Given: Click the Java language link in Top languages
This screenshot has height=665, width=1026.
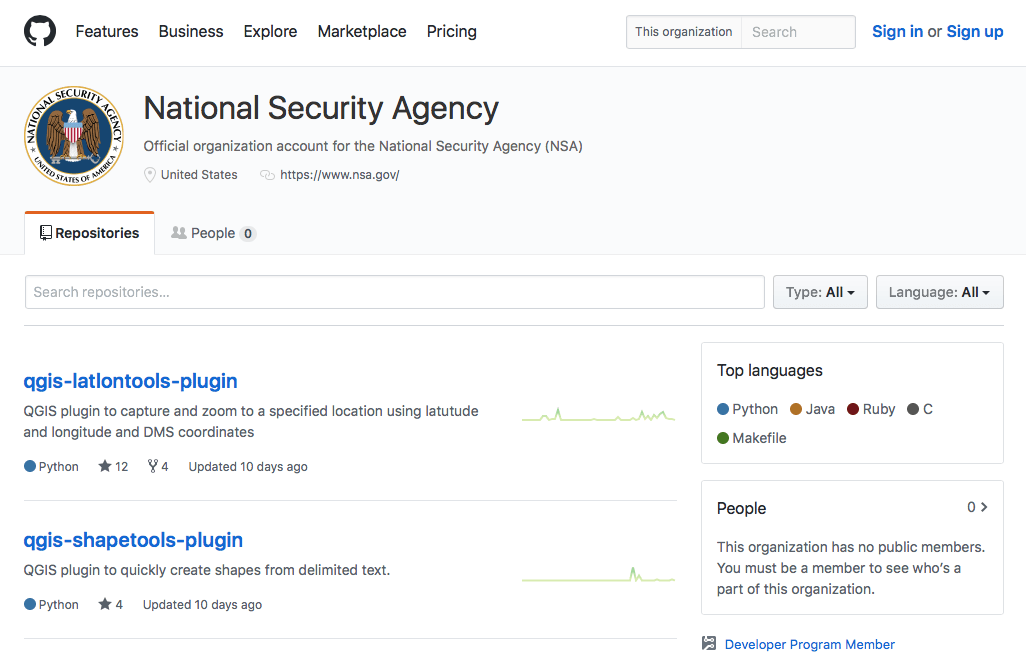Looking at the screenshot, I should click(820, 409).
